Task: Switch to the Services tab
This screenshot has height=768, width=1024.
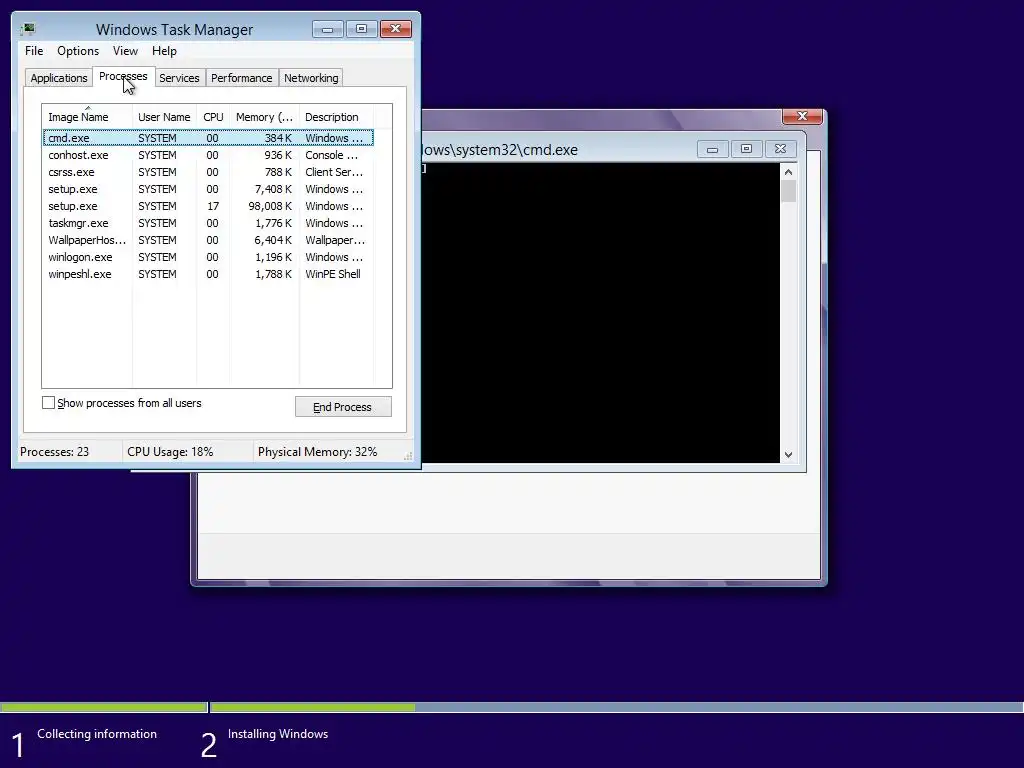Action: (x=179, y=78)
